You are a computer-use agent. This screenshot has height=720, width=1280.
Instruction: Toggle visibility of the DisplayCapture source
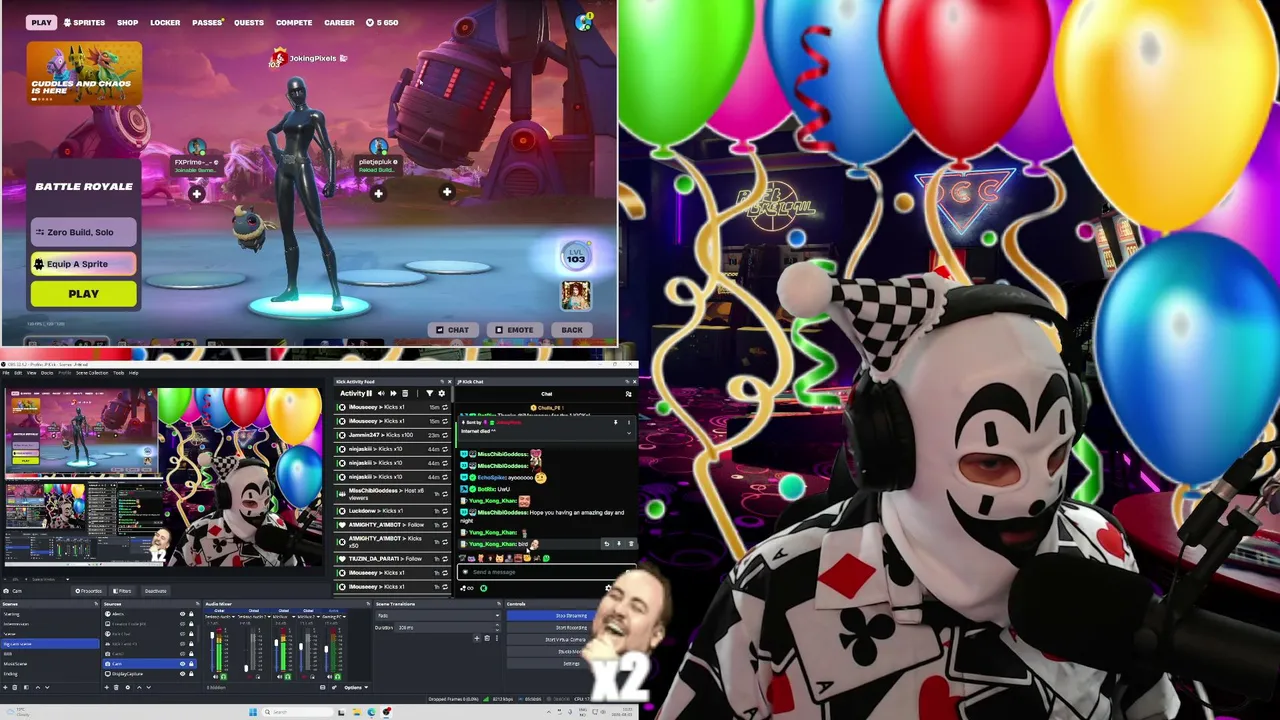(182, 674)
